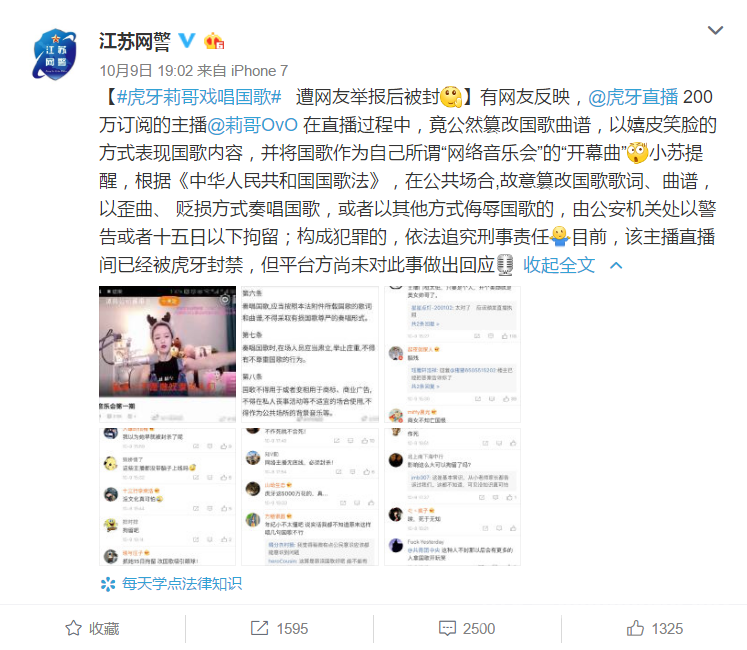
Task: Open the @莉哥OvO mention link
Action: (252, 125)
